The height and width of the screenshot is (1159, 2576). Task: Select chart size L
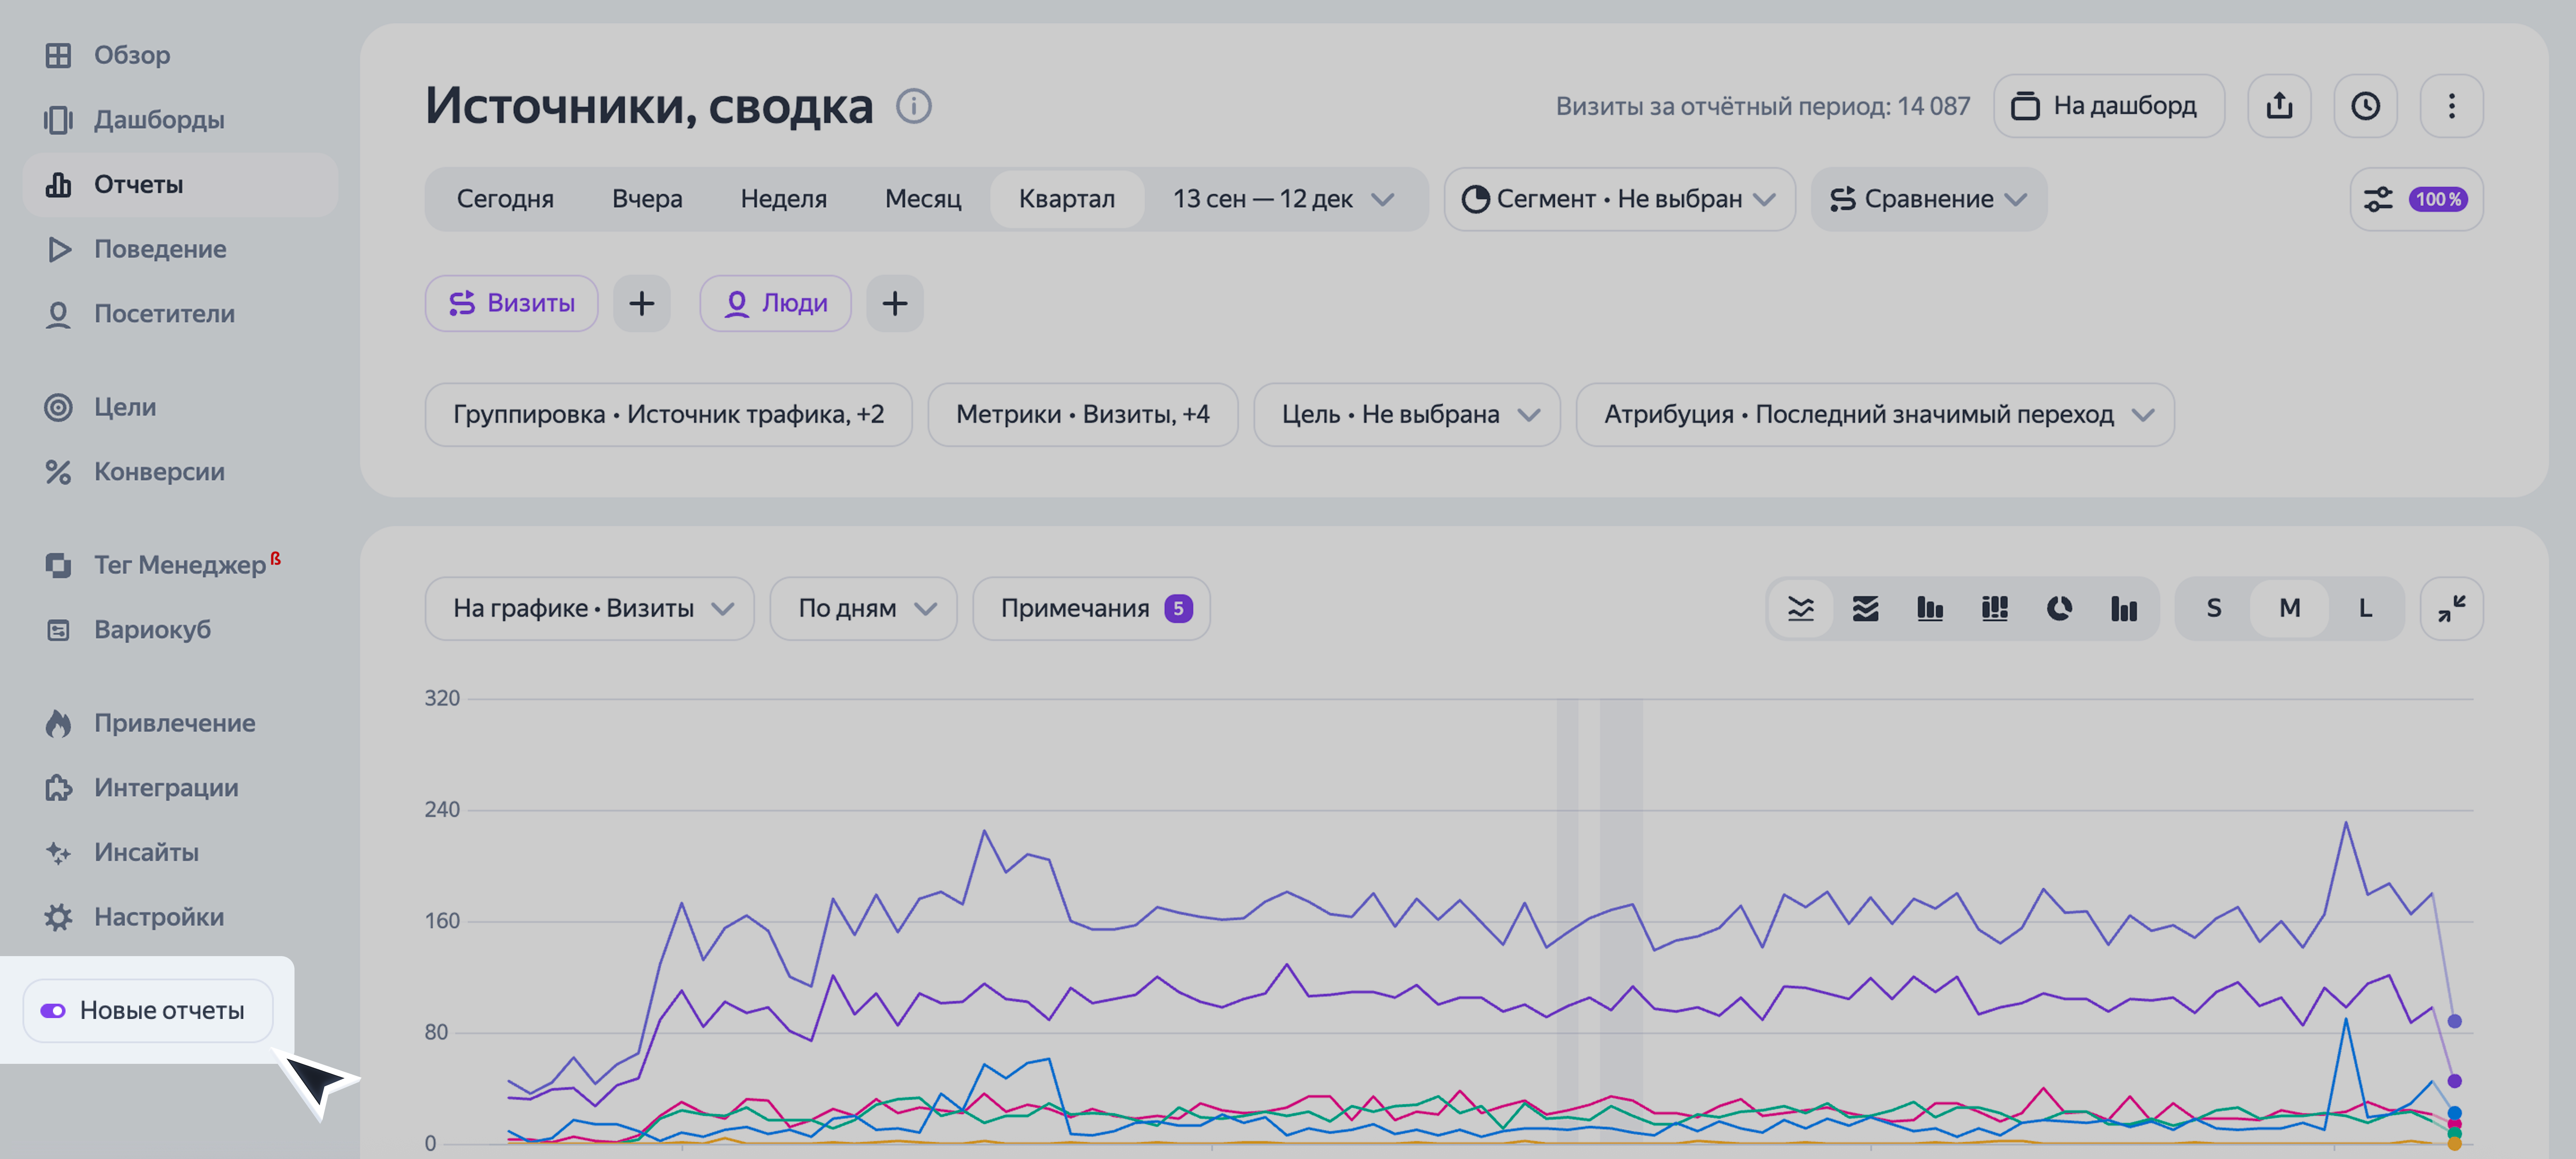(2365, 608)
